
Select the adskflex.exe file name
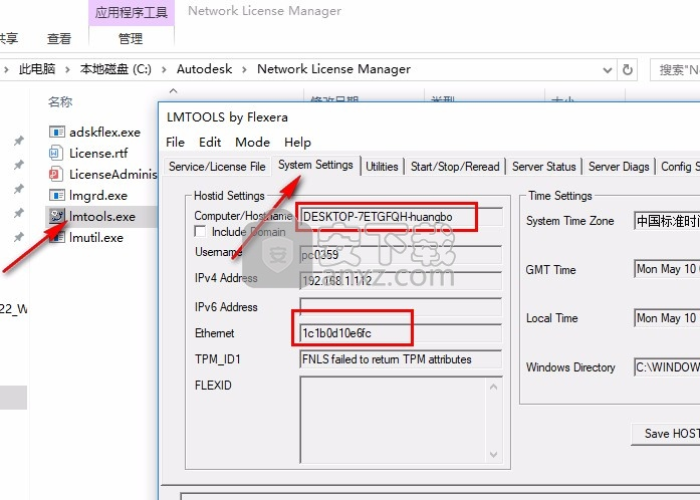point(105,132)
